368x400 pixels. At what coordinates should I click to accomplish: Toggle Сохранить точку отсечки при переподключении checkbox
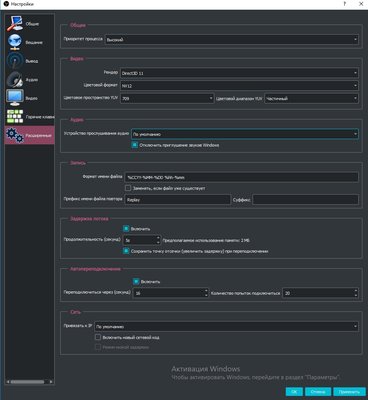(x=126, y=251)
